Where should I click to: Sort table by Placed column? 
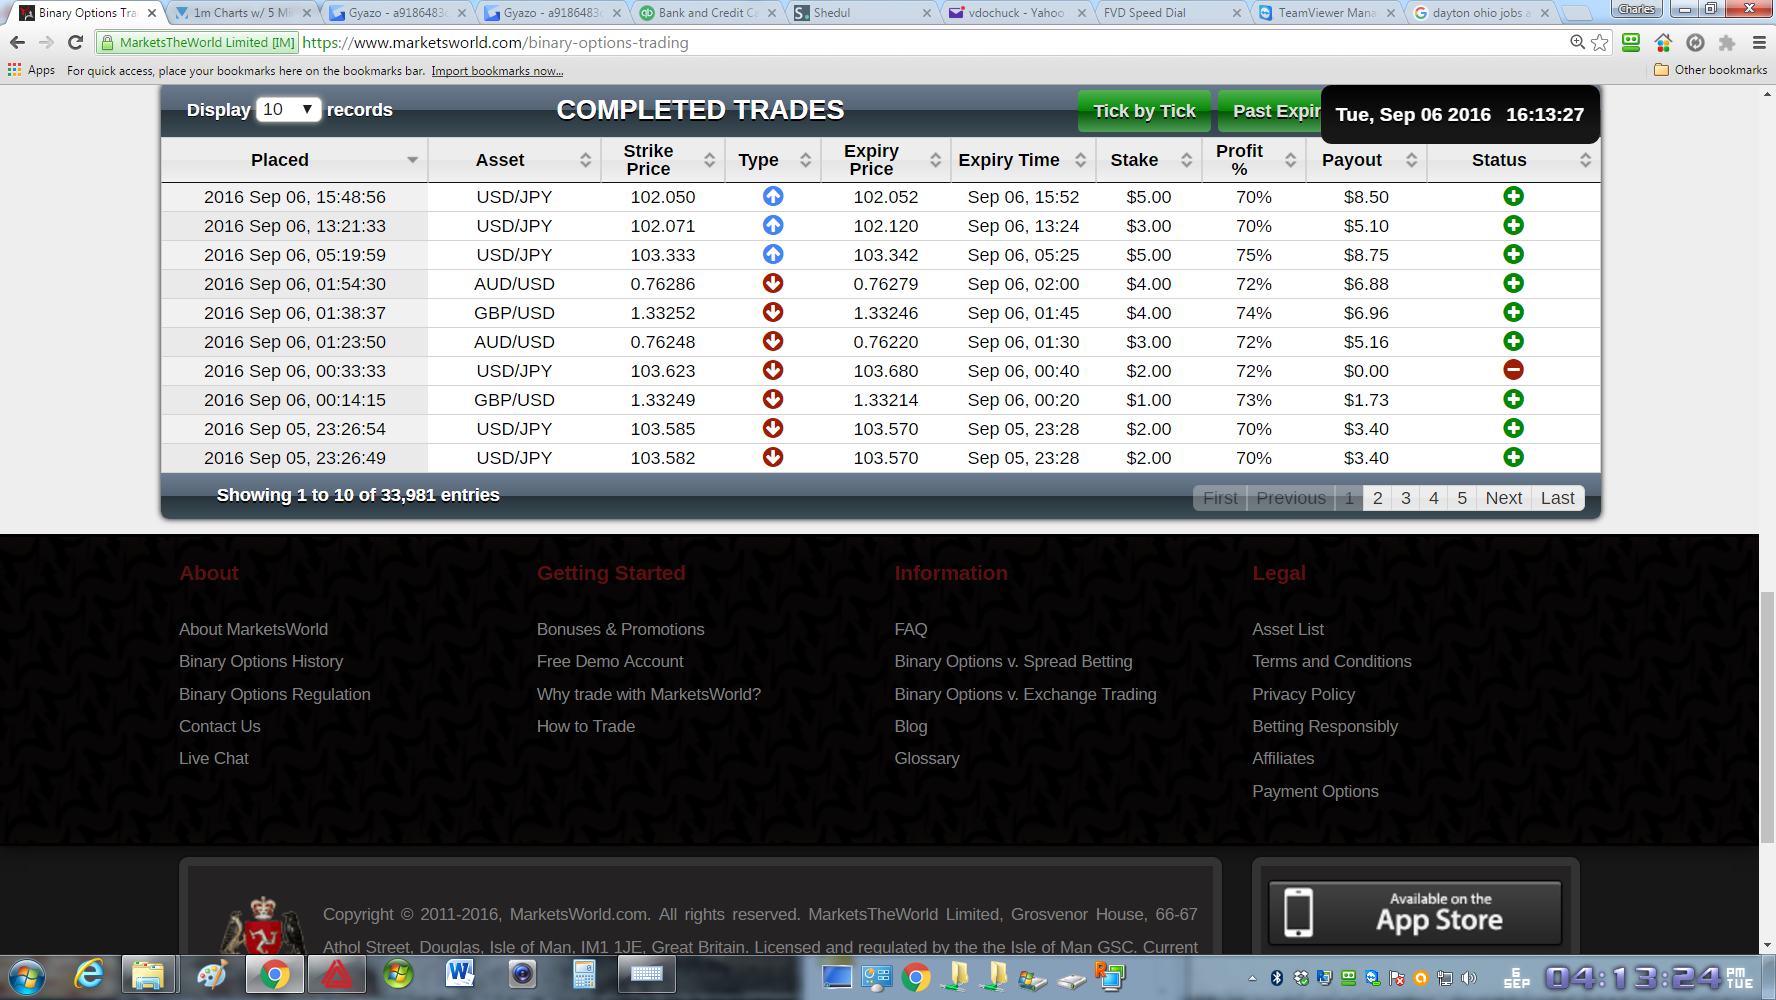294,160
